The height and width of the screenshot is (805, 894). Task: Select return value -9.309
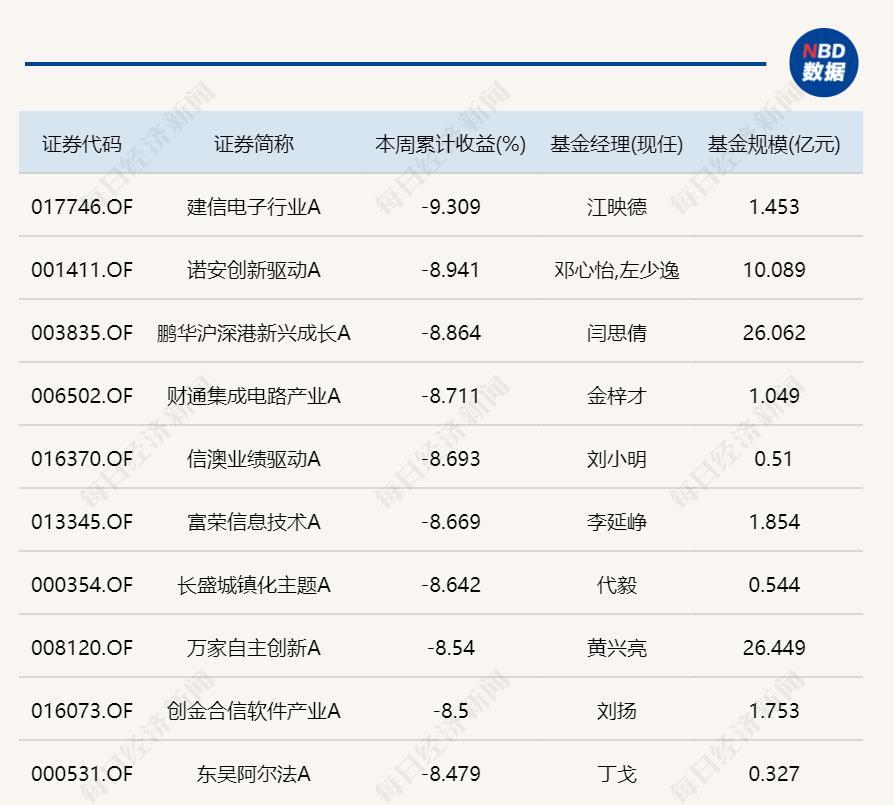pos(451,206)
